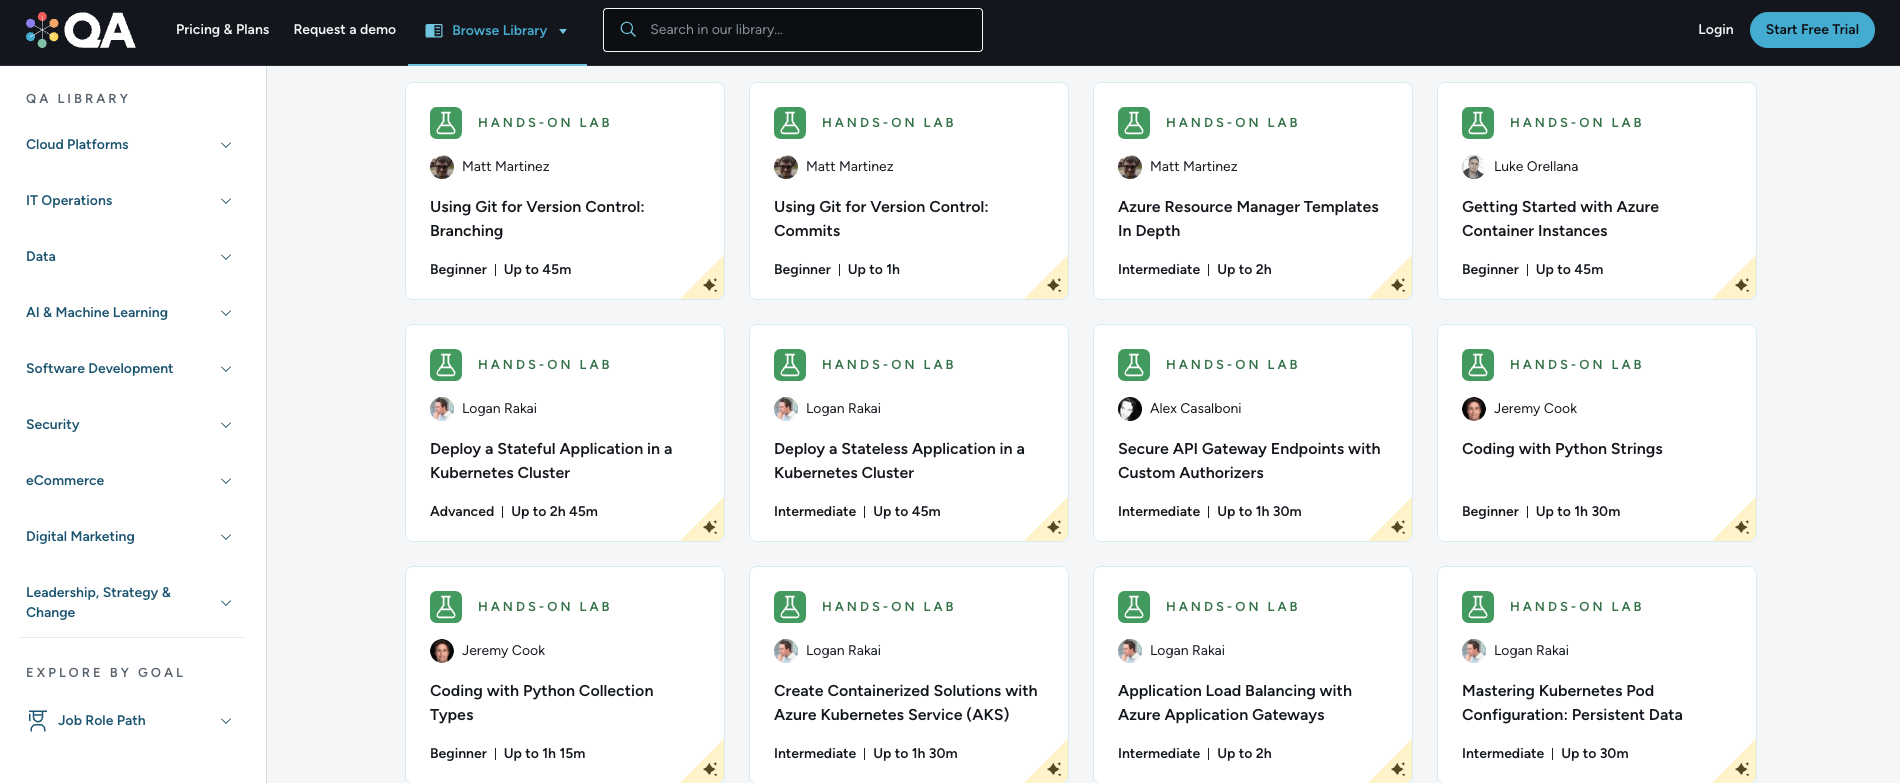Click sparkle corner icon on Python Strings card

click(1741, 527)
